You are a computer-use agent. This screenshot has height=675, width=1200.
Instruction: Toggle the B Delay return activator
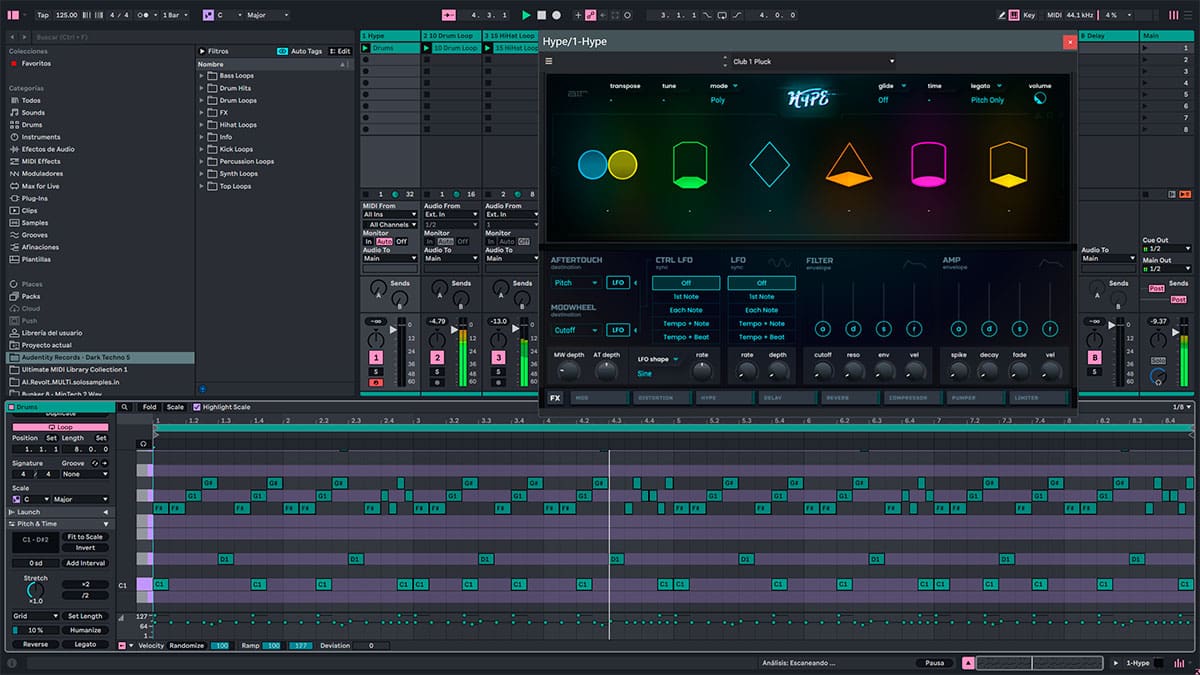point(1094,357)
